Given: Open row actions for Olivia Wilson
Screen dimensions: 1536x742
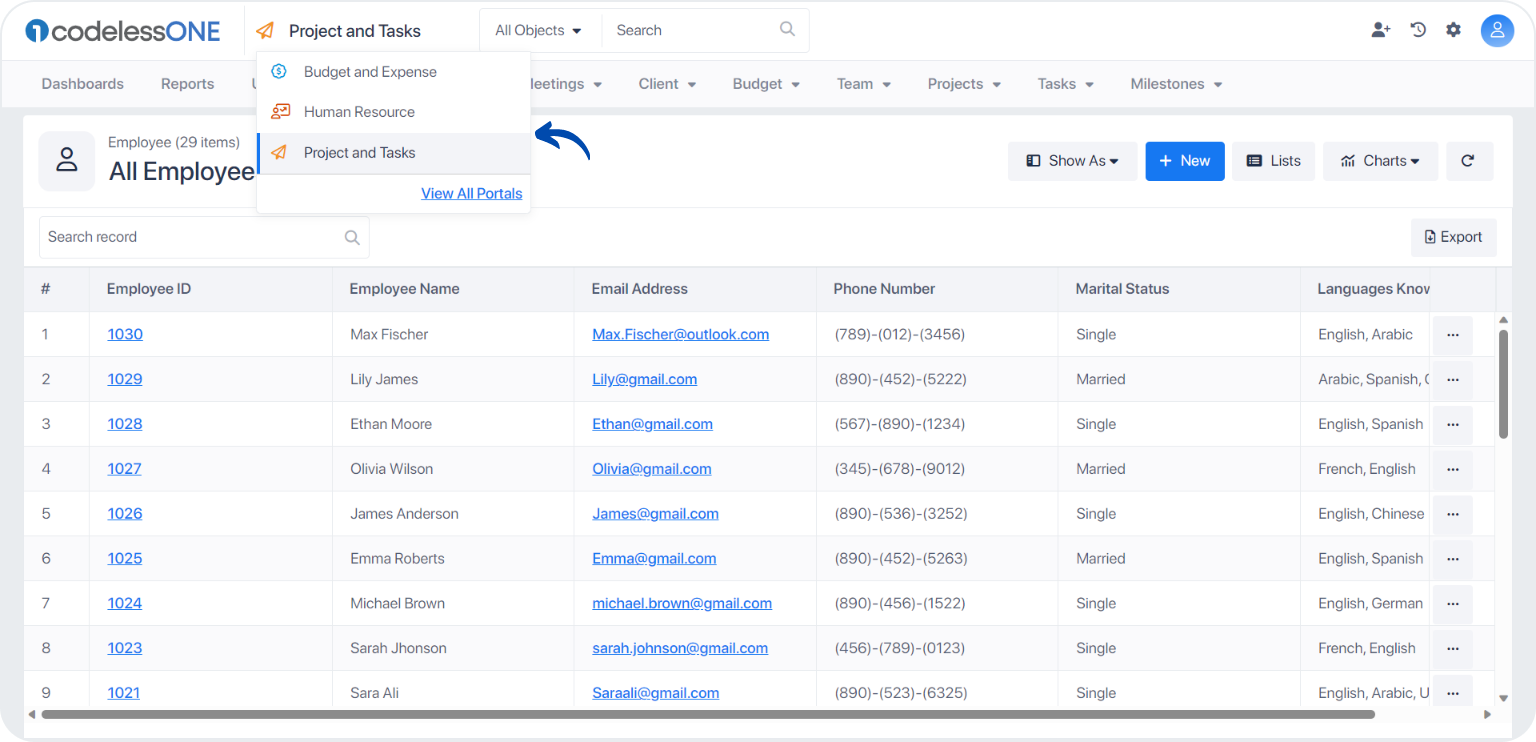Looking at the screenshot, I should (1452, 469).
